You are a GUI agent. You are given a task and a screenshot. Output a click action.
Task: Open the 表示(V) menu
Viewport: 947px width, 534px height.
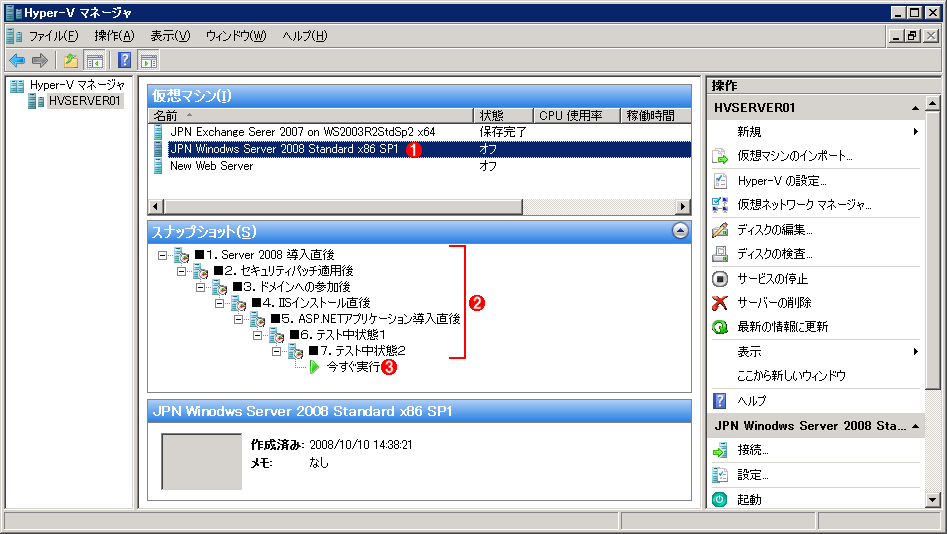(170, 36)
